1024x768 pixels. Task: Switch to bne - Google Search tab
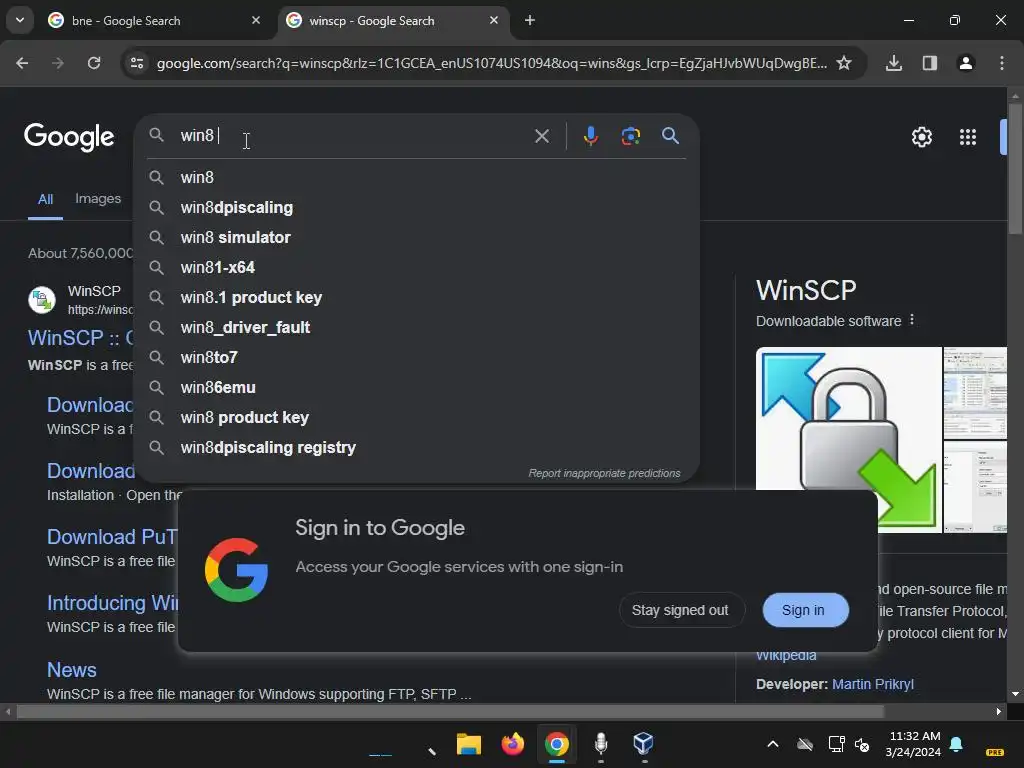point(155,21)
